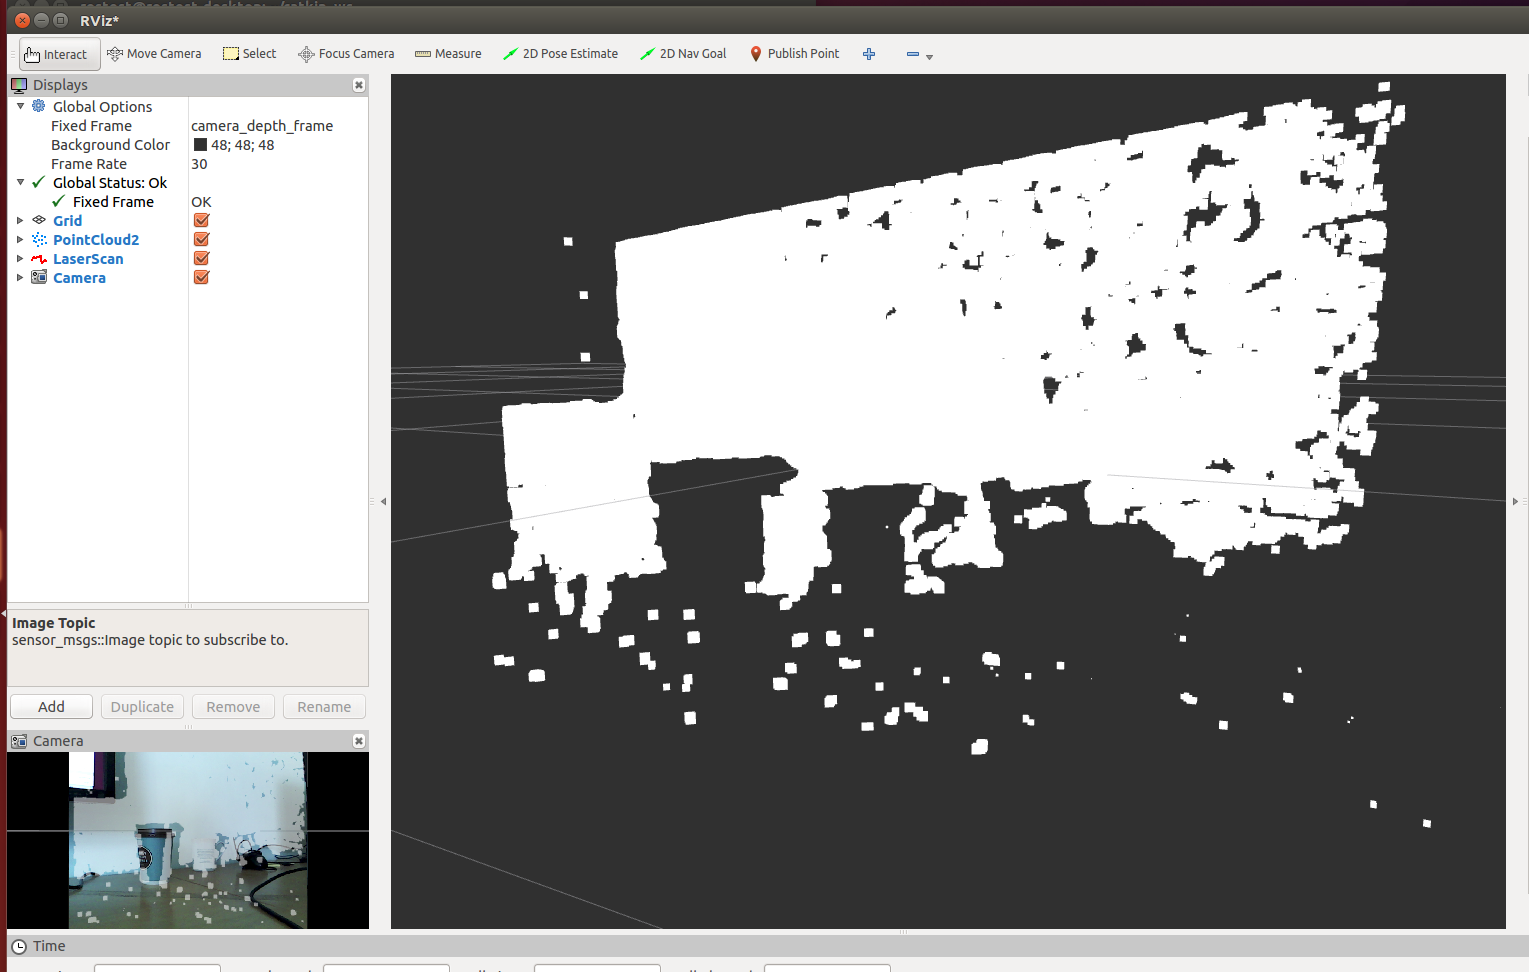Screen dimensions: 1529x972
Task: Pick the Measure ruler tool
Action: click(448, 54)
